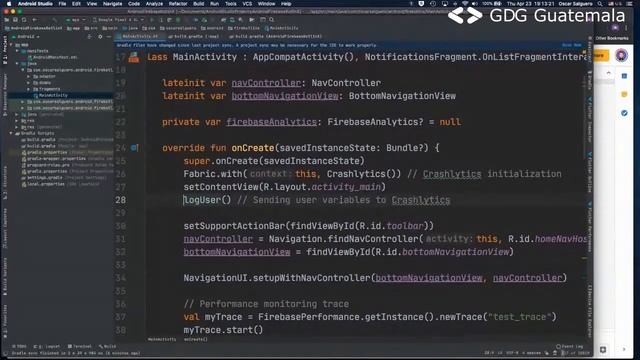Collapse the app module tree node
Viewport: 640px width, 360px height.
(11, 45)
